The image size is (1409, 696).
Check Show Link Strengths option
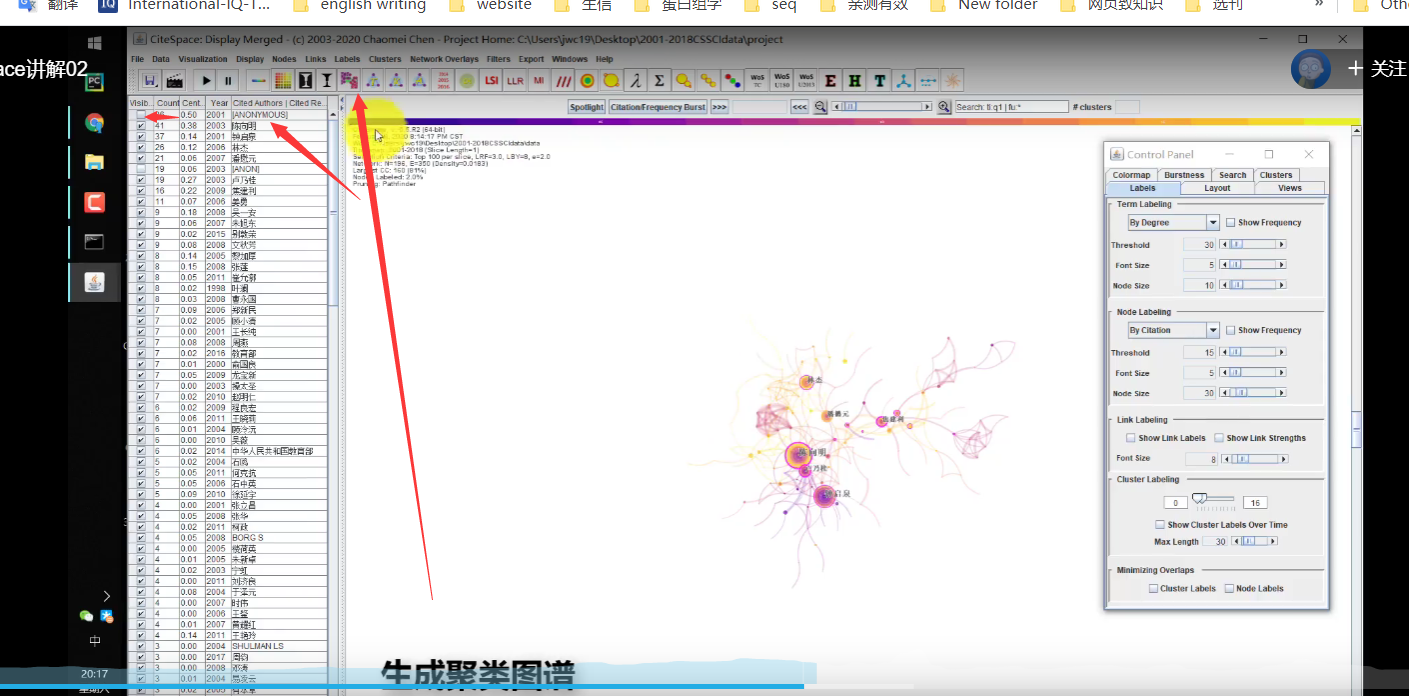(1219, 438)
